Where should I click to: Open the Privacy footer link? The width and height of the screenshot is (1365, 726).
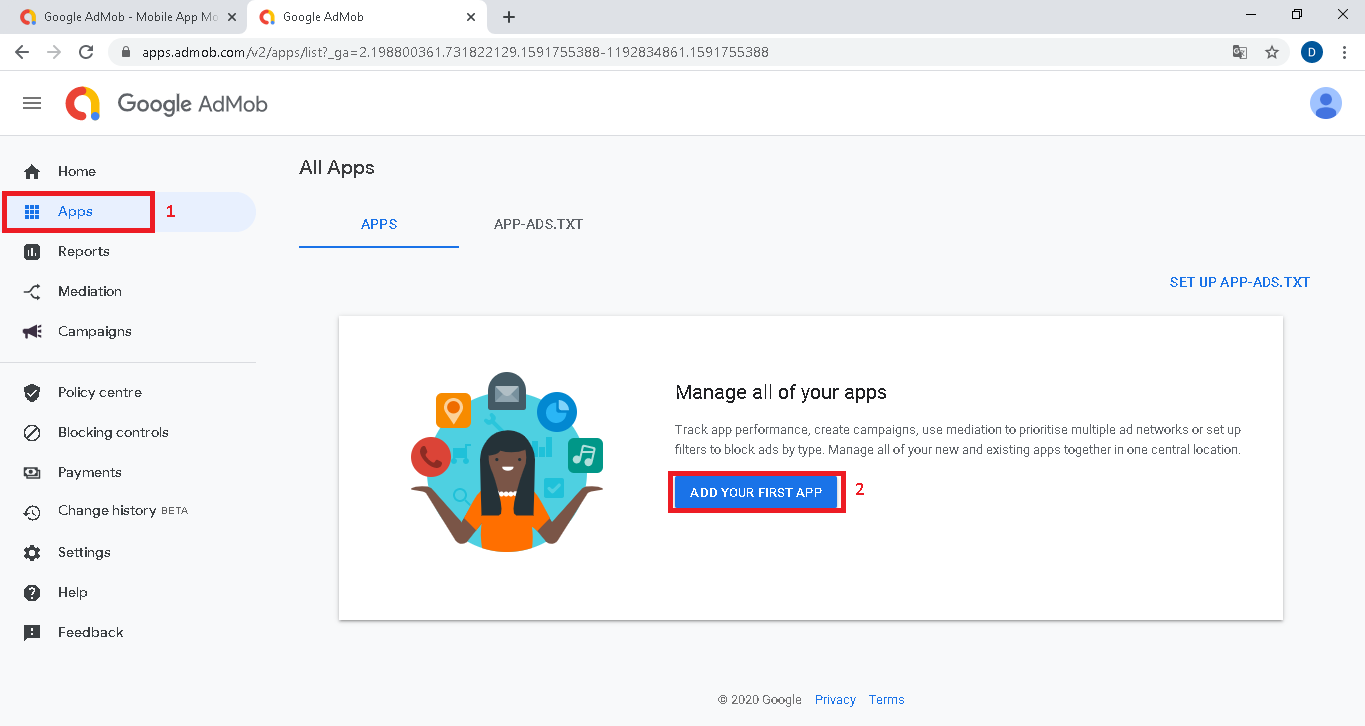(x=835, y=700)
